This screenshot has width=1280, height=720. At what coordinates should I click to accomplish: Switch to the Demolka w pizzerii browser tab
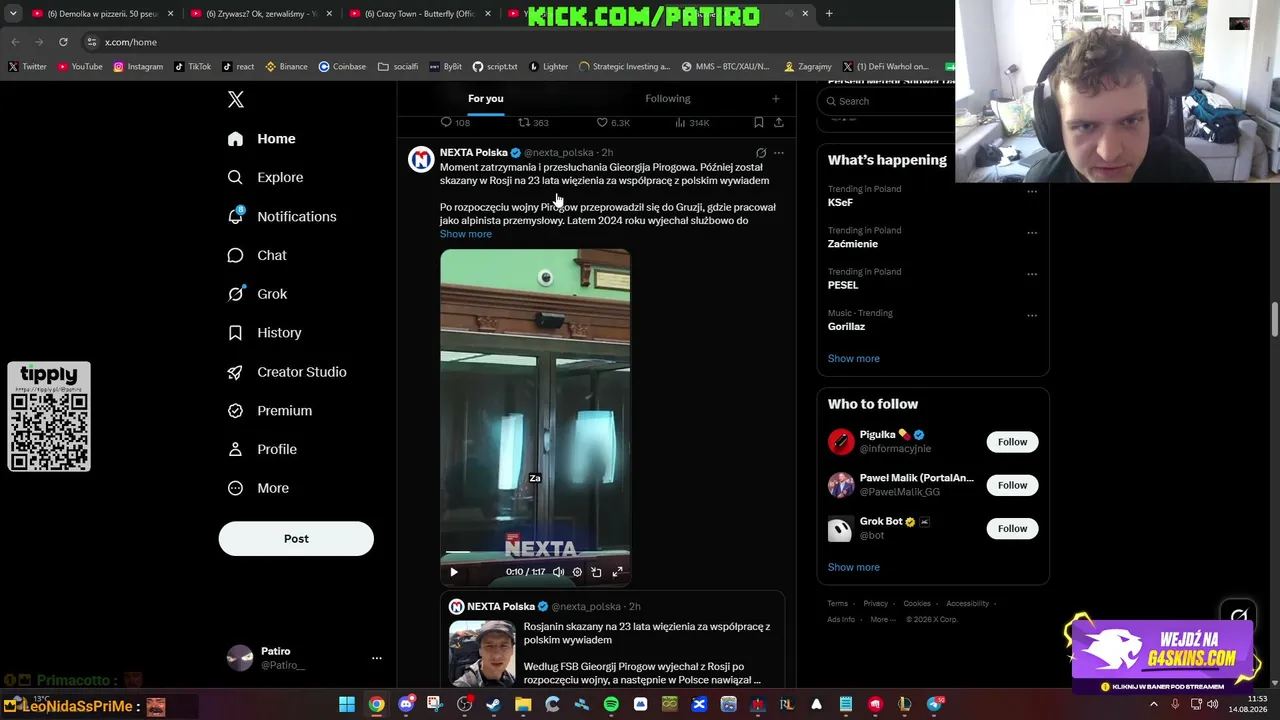click(x=102, y=14)
